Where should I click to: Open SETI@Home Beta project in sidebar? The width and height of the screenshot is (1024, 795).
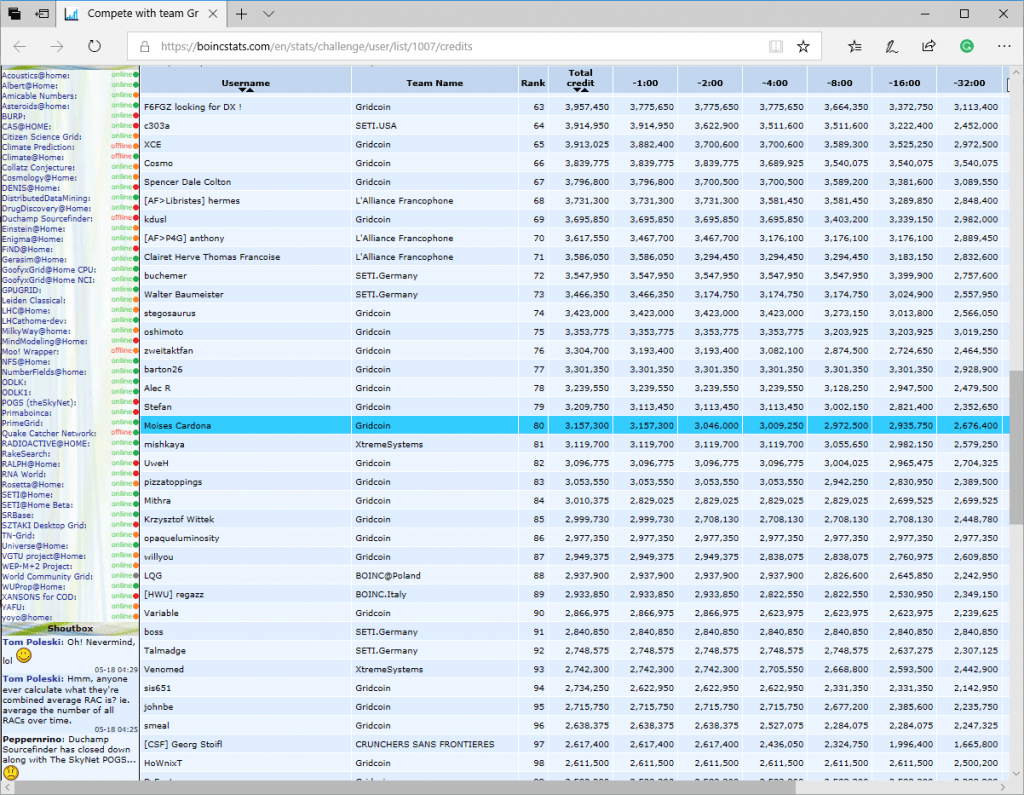(37, 505)
